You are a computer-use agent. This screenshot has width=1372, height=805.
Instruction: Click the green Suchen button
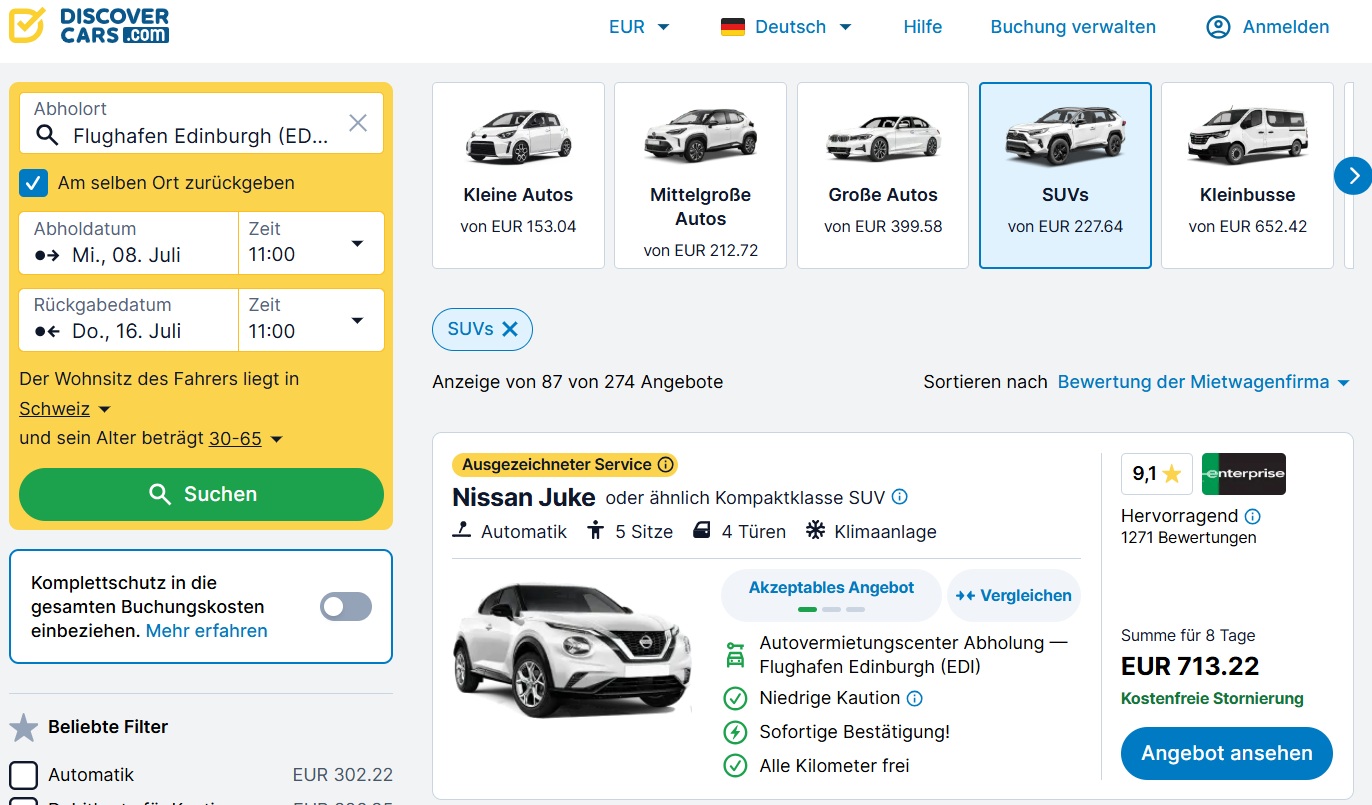point(201,494)
